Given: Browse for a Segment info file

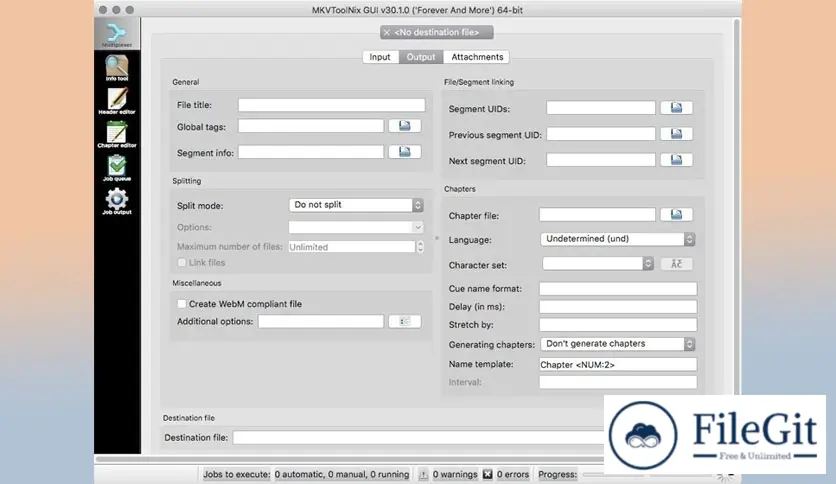Looking at the screenshot, I should [405, 152].
